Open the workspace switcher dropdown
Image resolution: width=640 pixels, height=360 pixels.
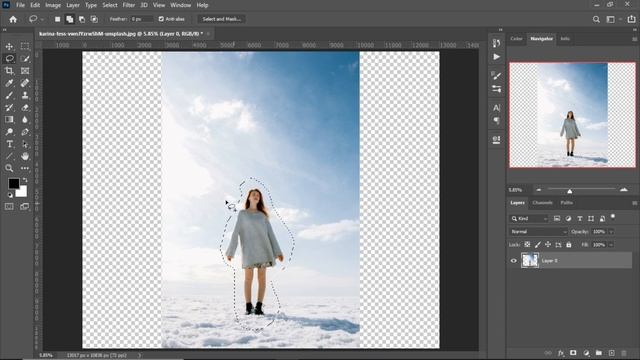(x=613, y=19)
